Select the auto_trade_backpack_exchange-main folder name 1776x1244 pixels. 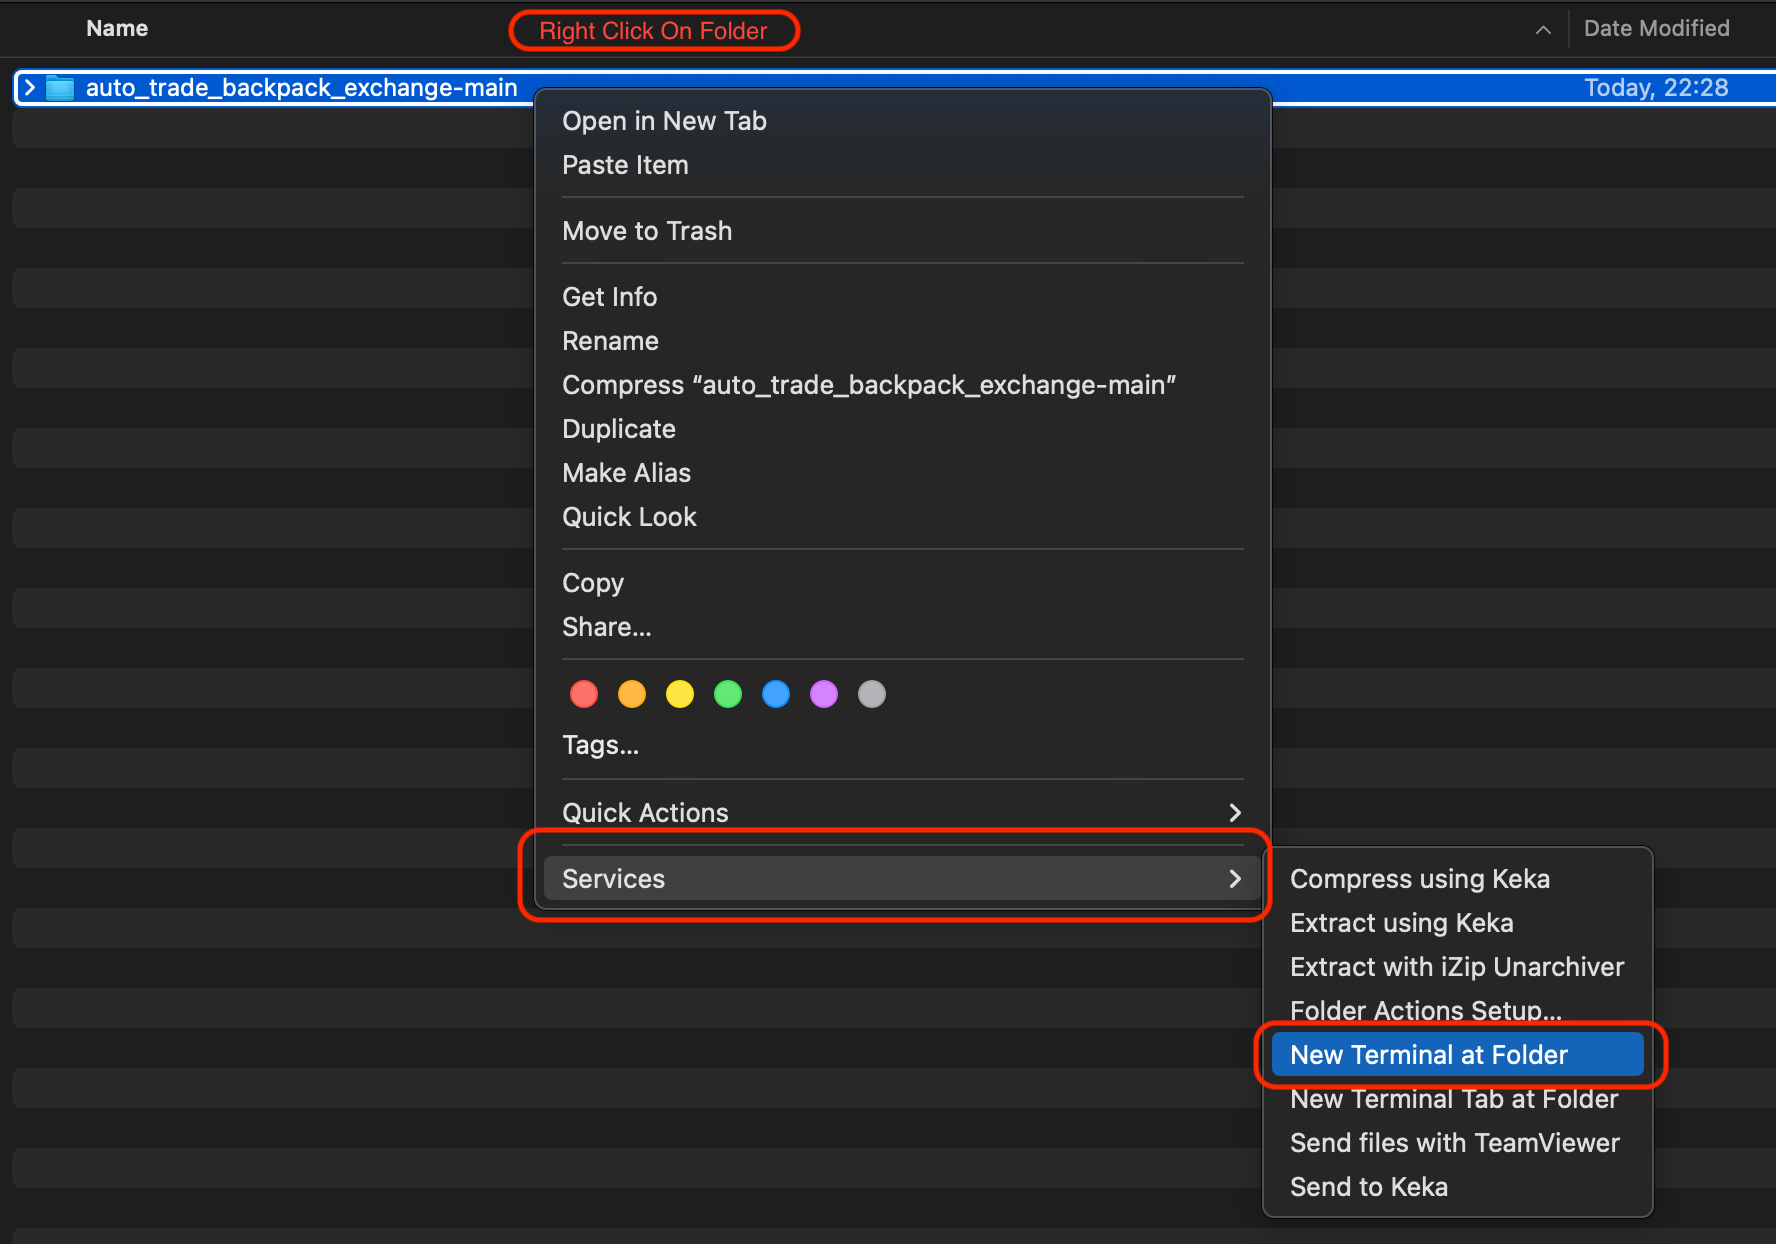pos(302,88)
